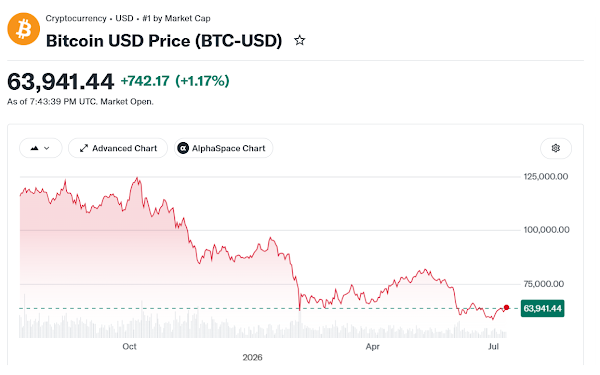Click the mountain chart type icon
600x375 pixels.
(x=34, y=148)
